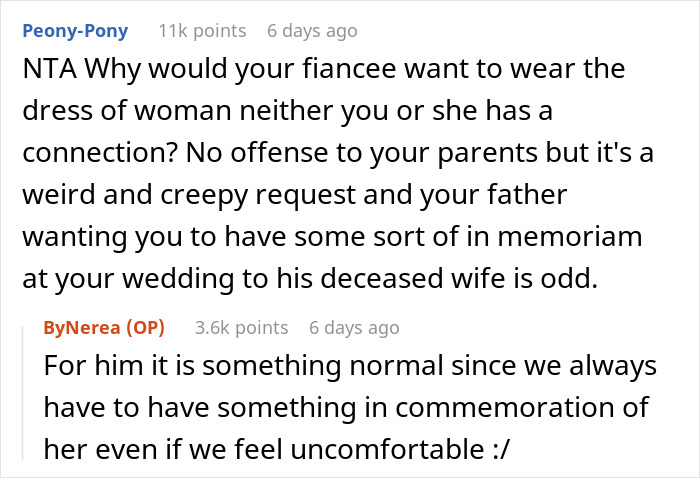Click the NTA verdict word
700x478 pixels.
point(50,69)
